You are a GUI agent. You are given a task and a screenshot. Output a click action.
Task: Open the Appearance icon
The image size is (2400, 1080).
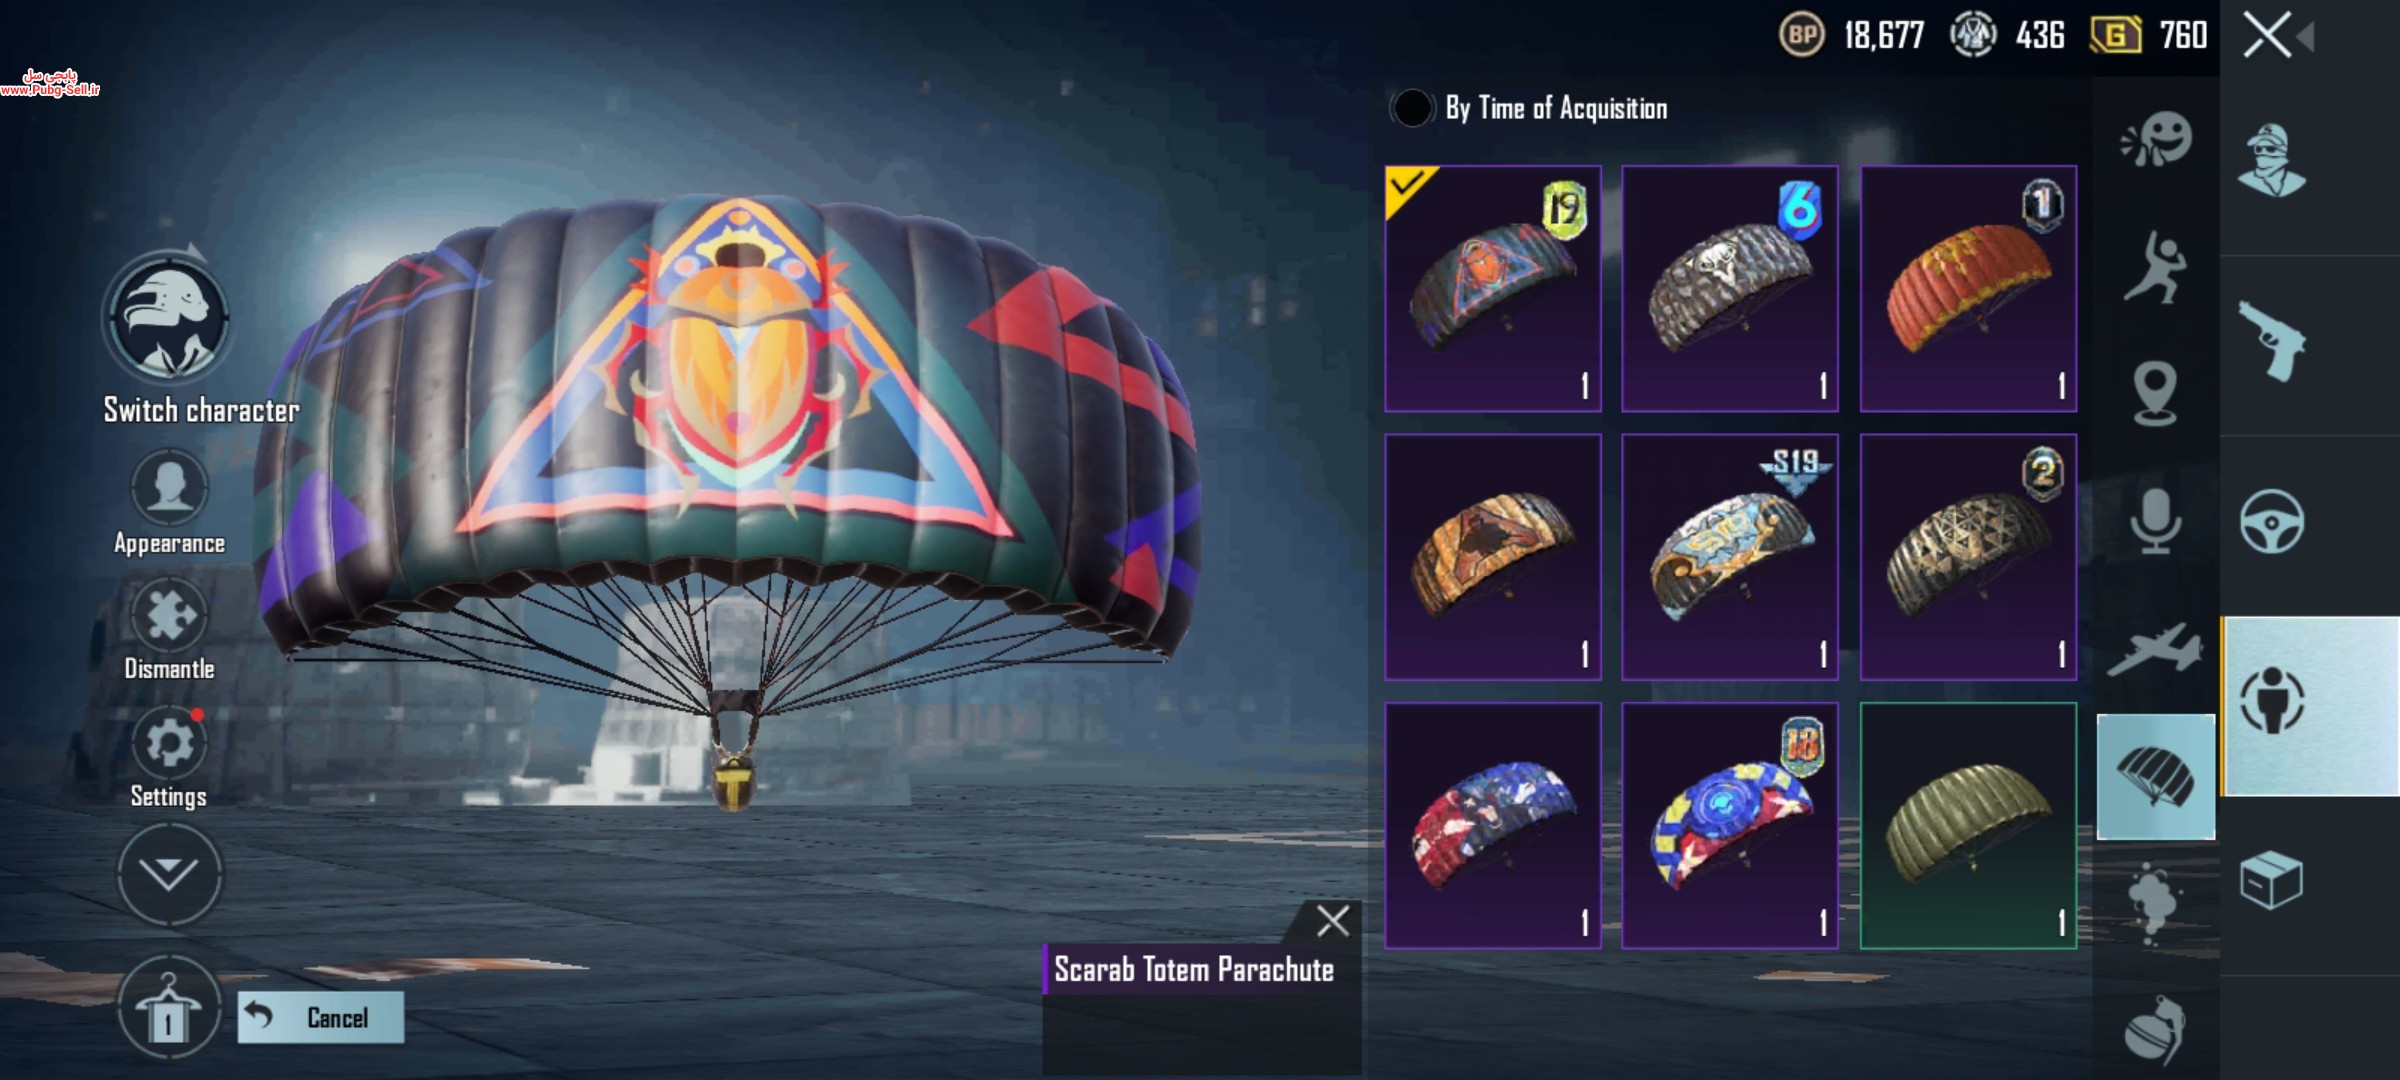click(169, 487)
